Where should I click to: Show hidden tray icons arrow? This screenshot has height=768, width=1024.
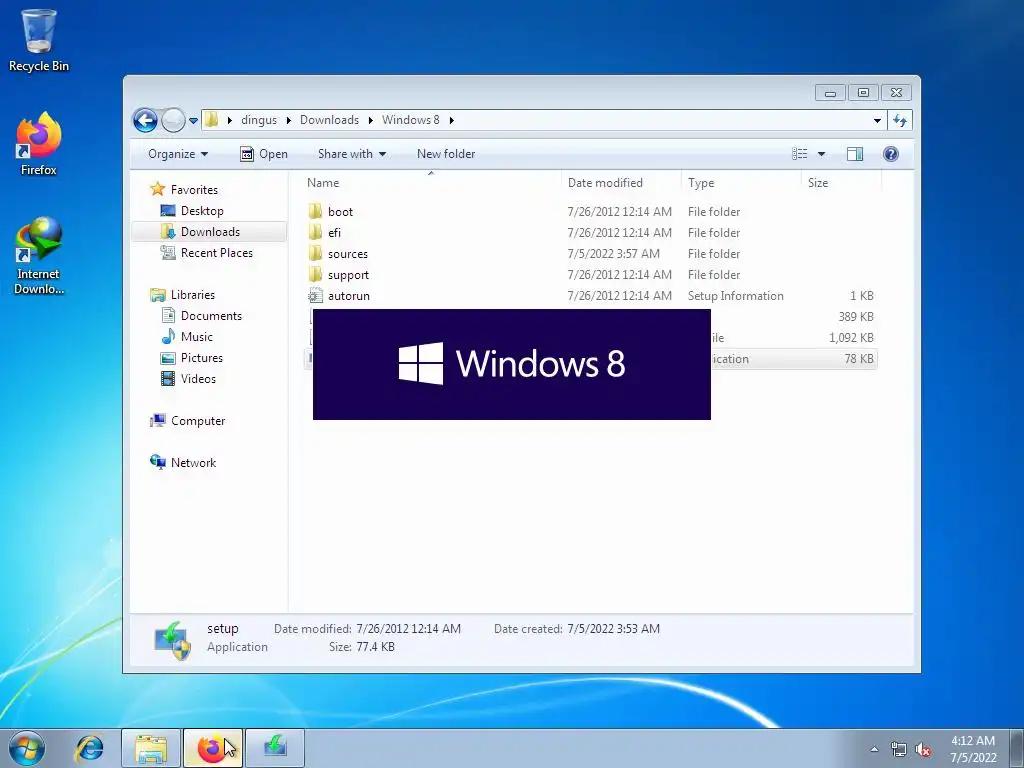874,749
